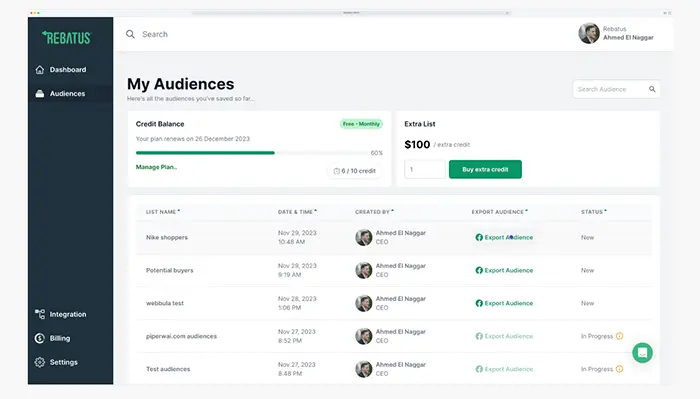Select the Test audiences list name

pyautogui.click(x=168, y=370)
